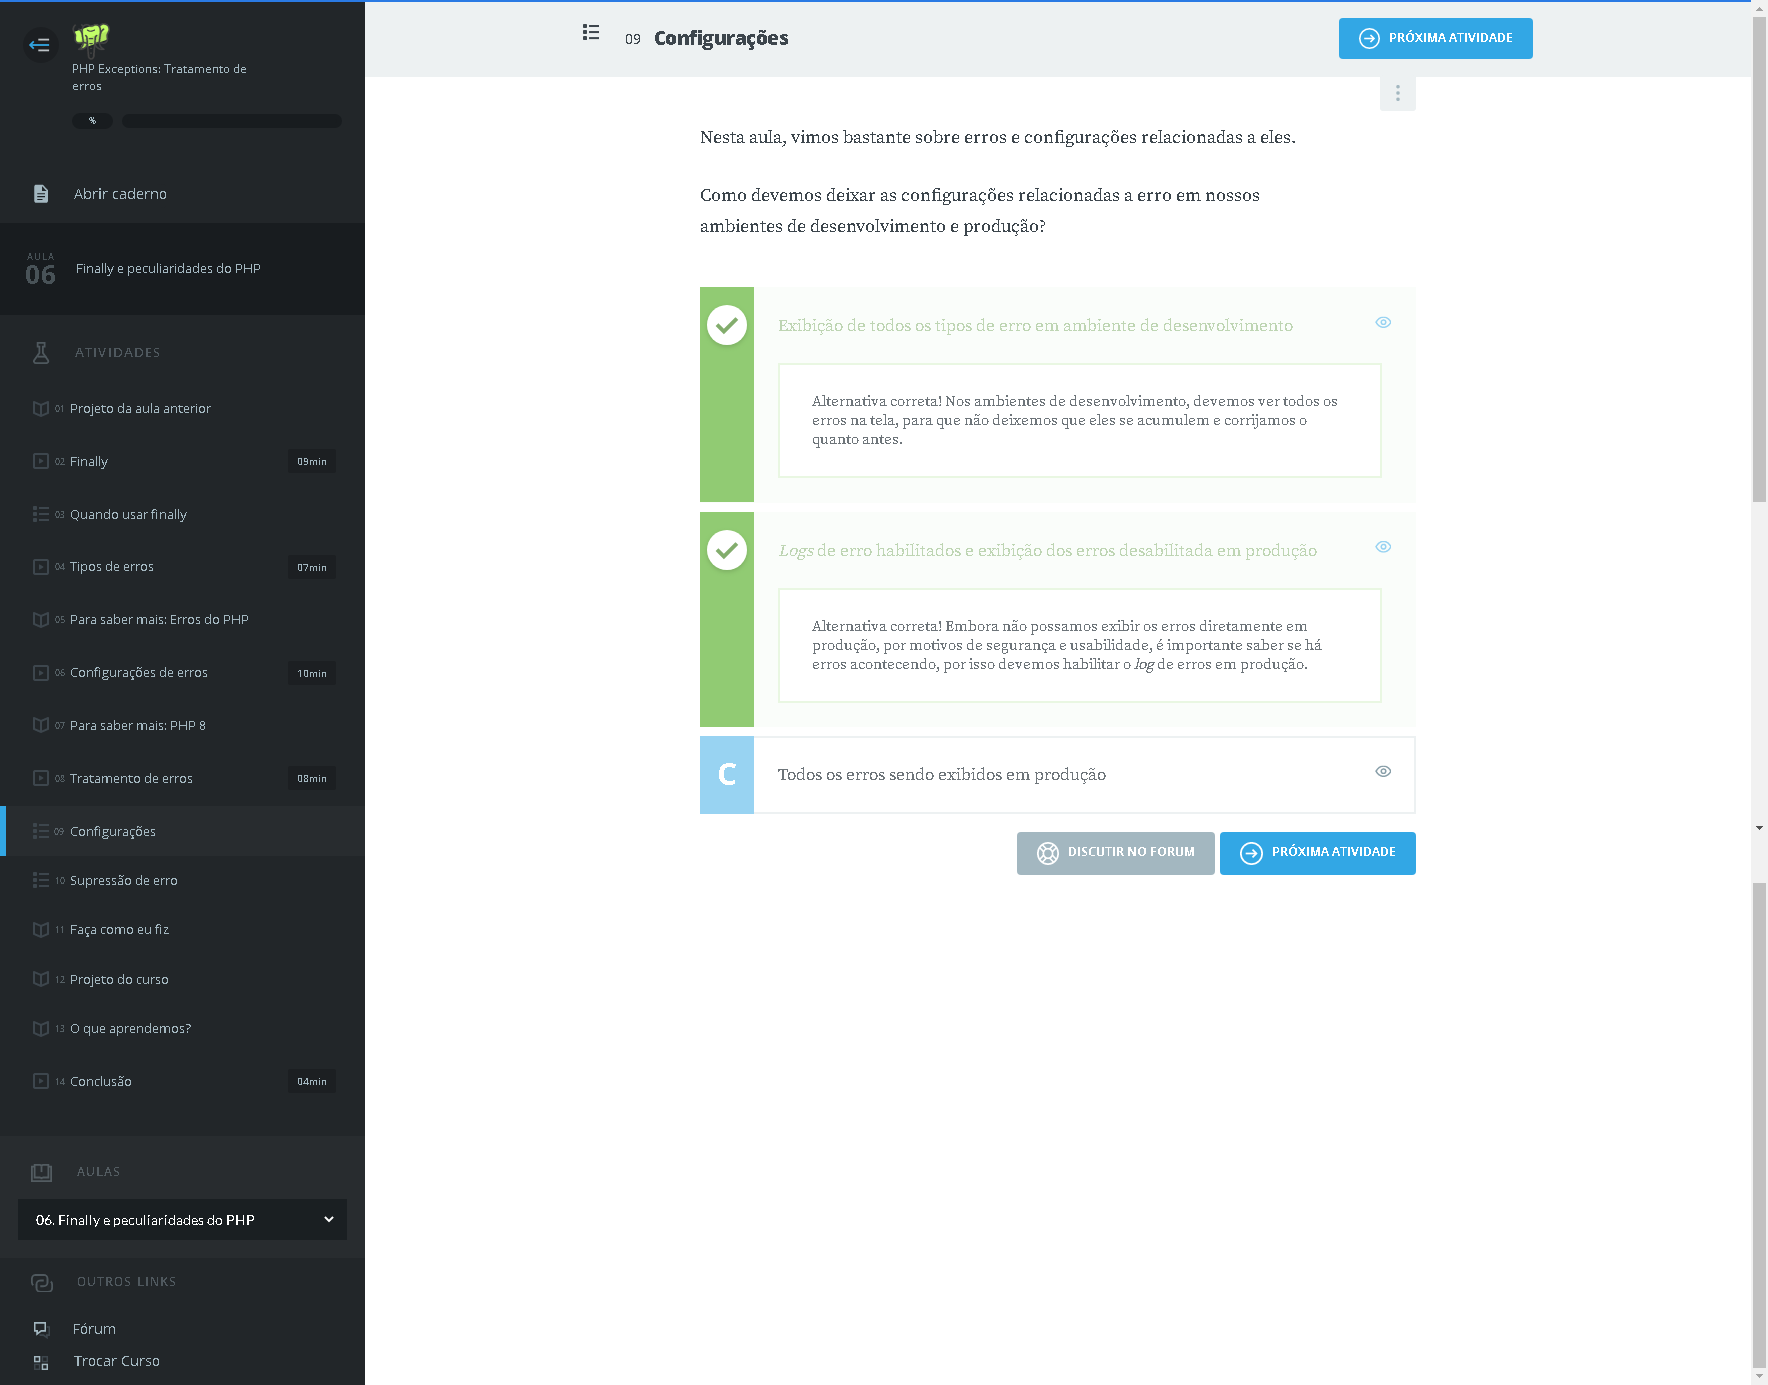Click the Fórum chat icon
Viewport: 1768px width, 1385px height.
click(41, 1329)
